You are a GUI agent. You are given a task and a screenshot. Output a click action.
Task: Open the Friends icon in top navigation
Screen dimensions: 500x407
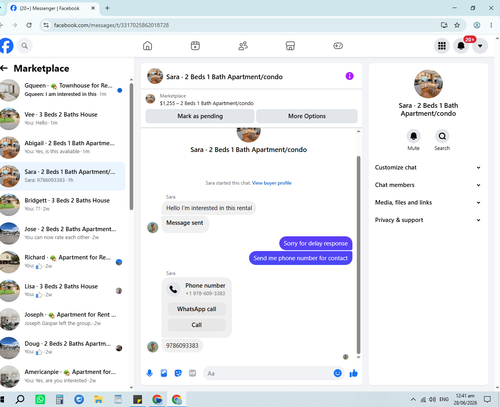click(x=243, y=46)
